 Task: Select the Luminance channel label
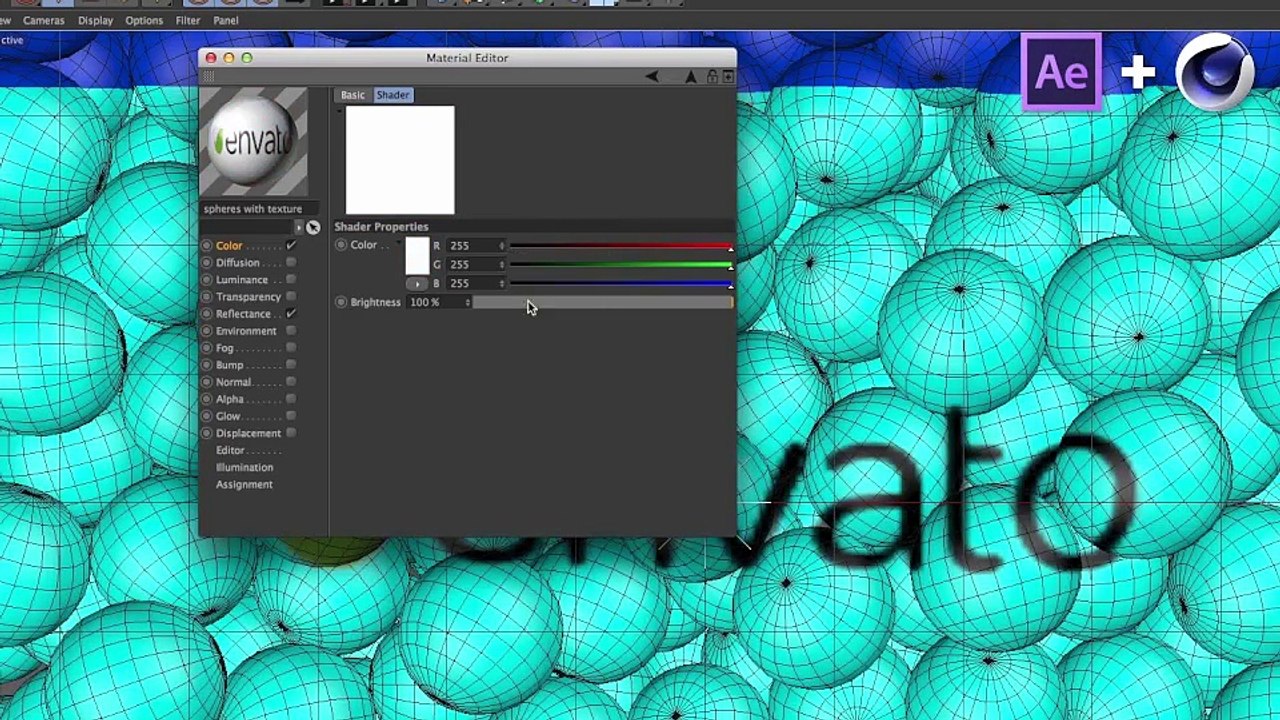coord(242,280)
